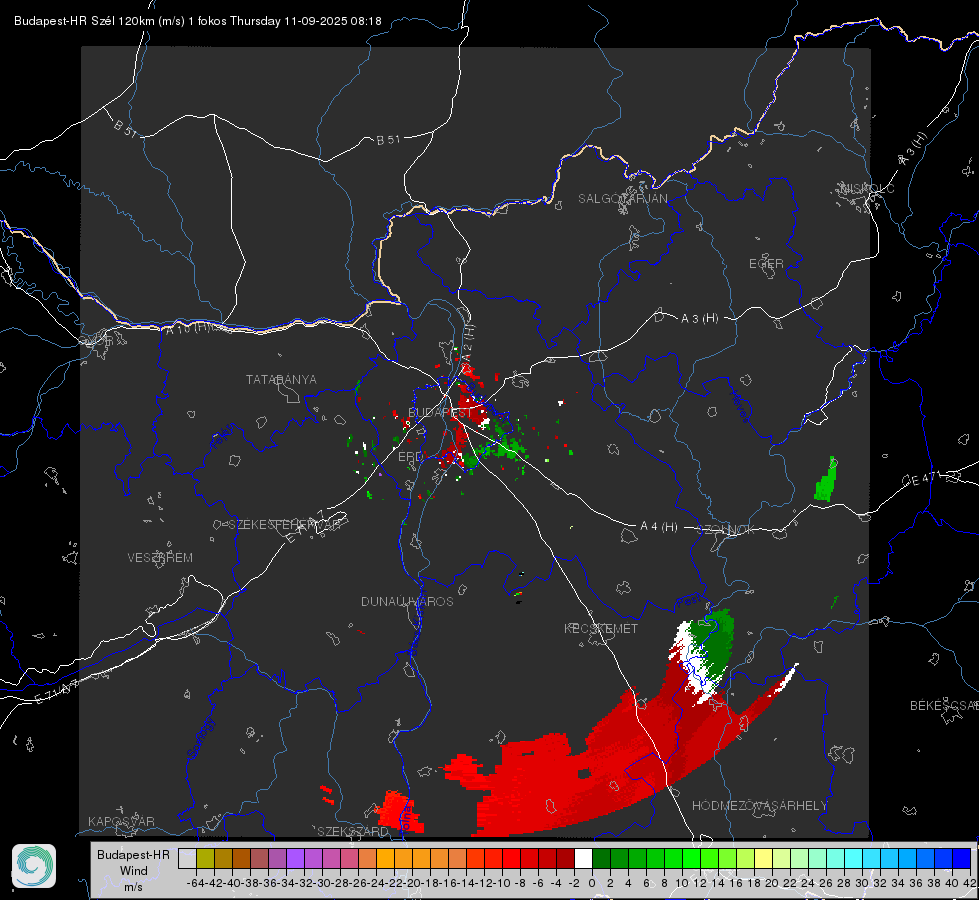The image size is (979, 900).
Task: Click the SZEKSZÁRD city label
Action: pos(353,831)
